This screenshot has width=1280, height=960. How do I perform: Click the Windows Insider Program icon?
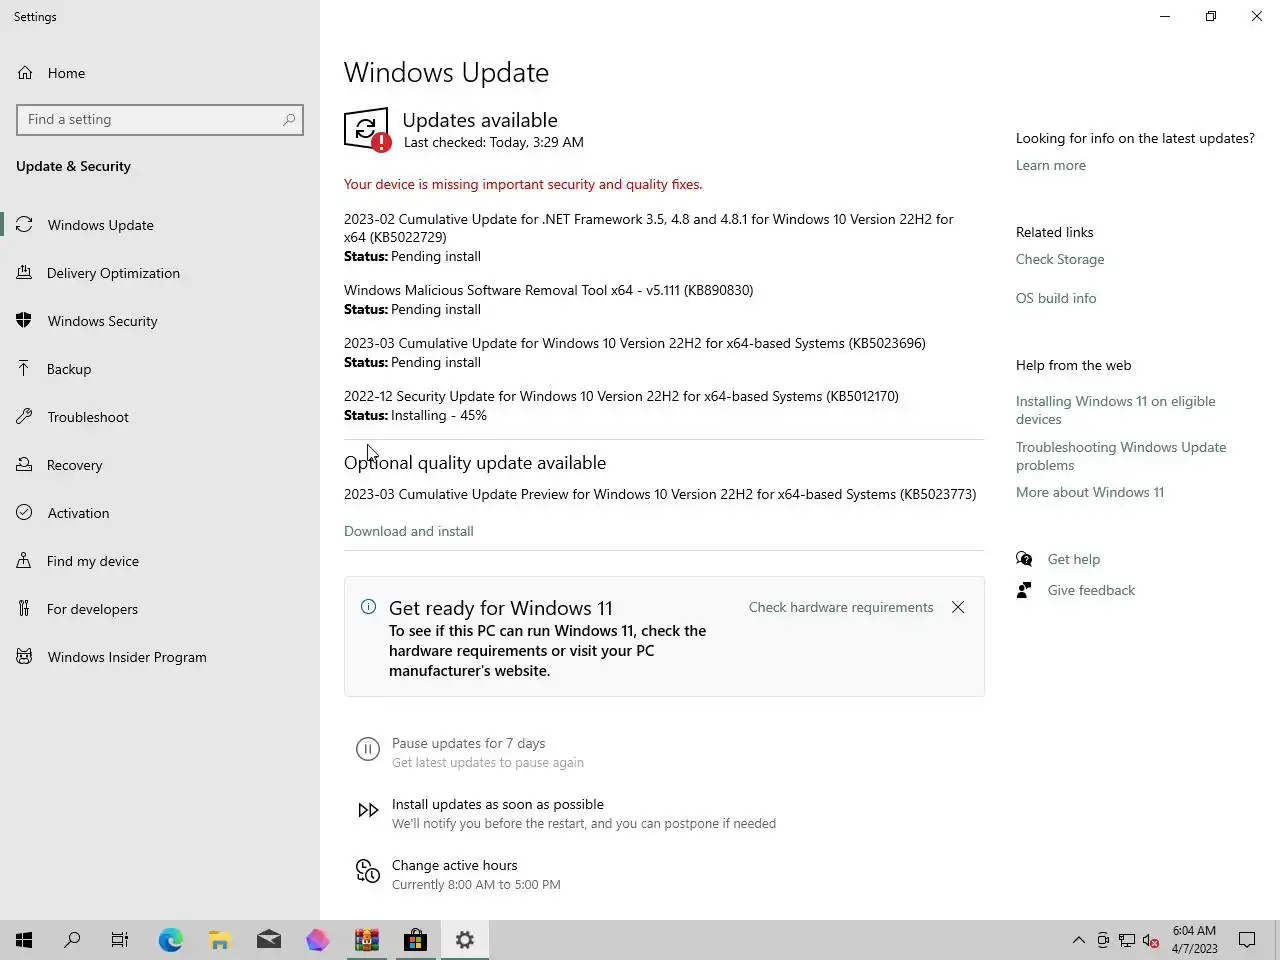[25, 657]
